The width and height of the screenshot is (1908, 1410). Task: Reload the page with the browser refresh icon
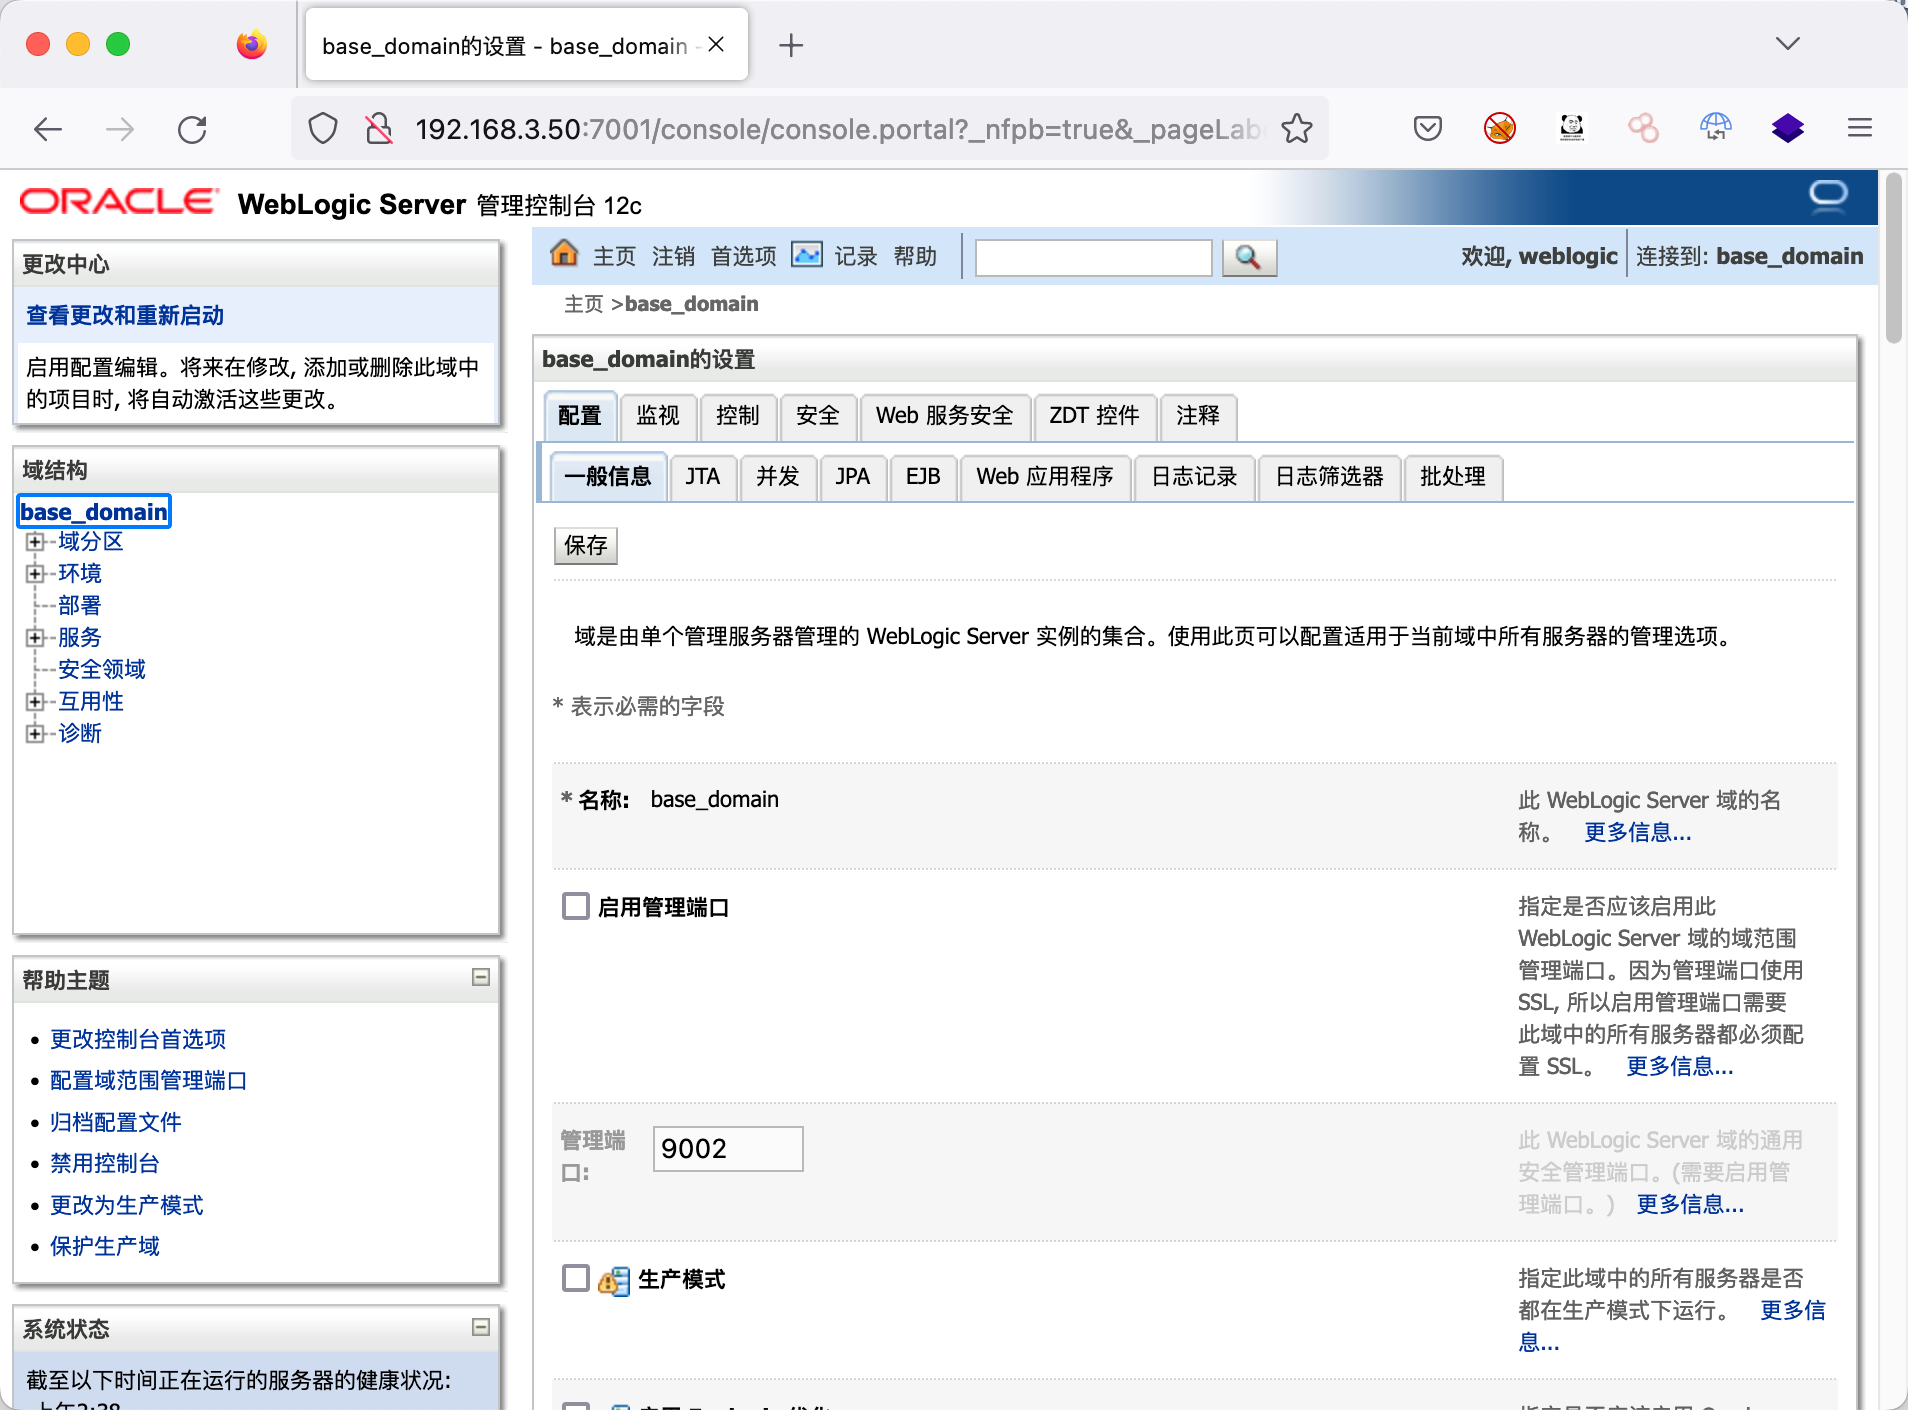tap(192, 129)
